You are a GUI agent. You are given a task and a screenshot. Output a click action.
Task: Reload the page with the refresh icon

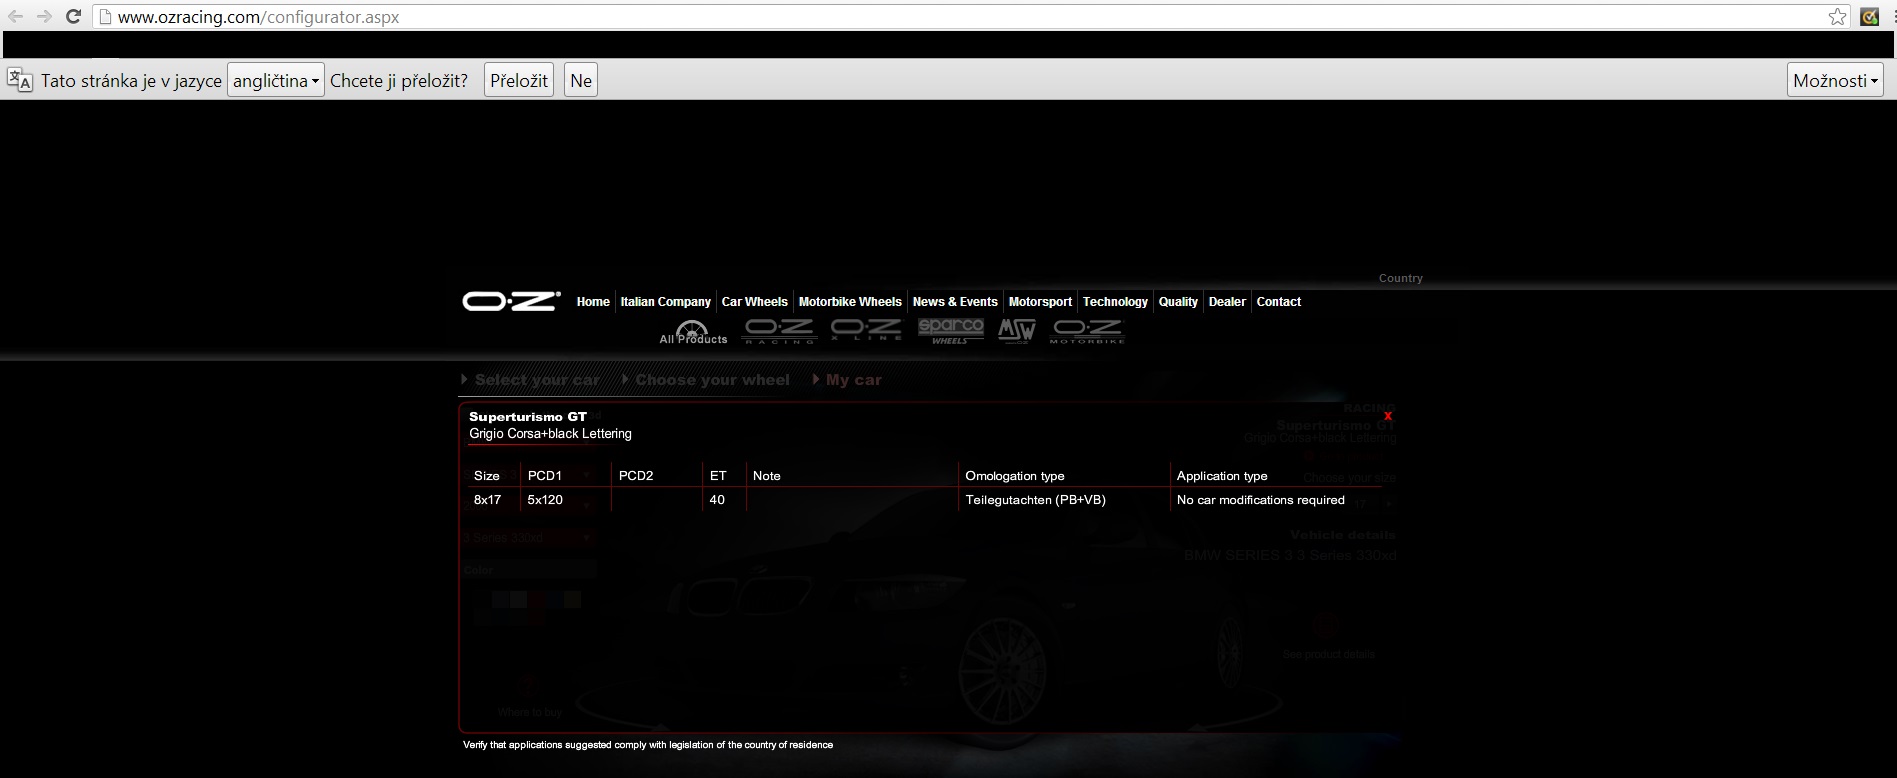coord(73,17)
